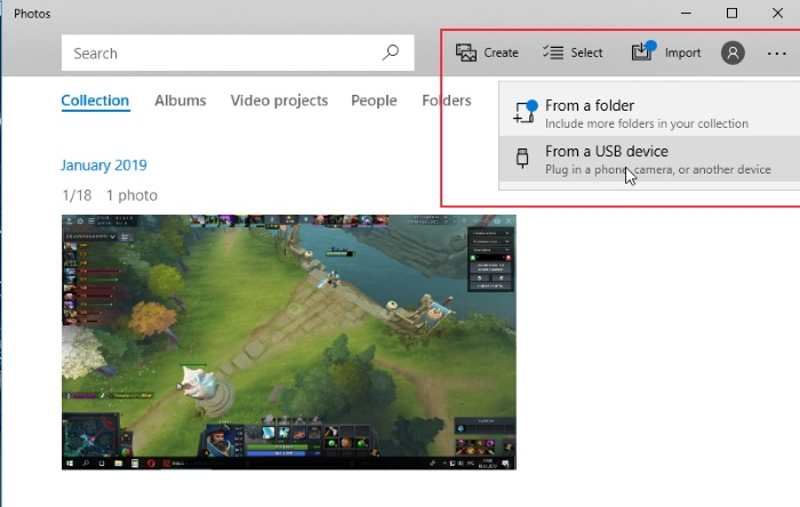This screenshot has height=507, width=800.
Task: Enable Select mode for photos
Action: coord(573,53)
